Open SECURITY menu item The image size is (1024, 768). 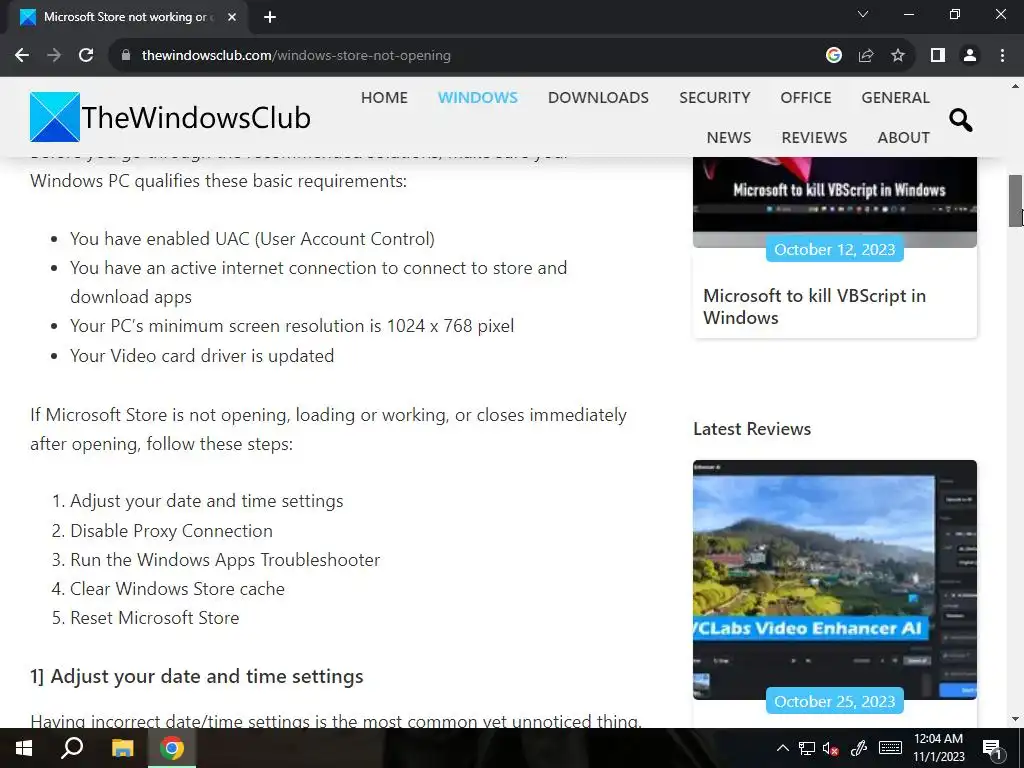714,97
